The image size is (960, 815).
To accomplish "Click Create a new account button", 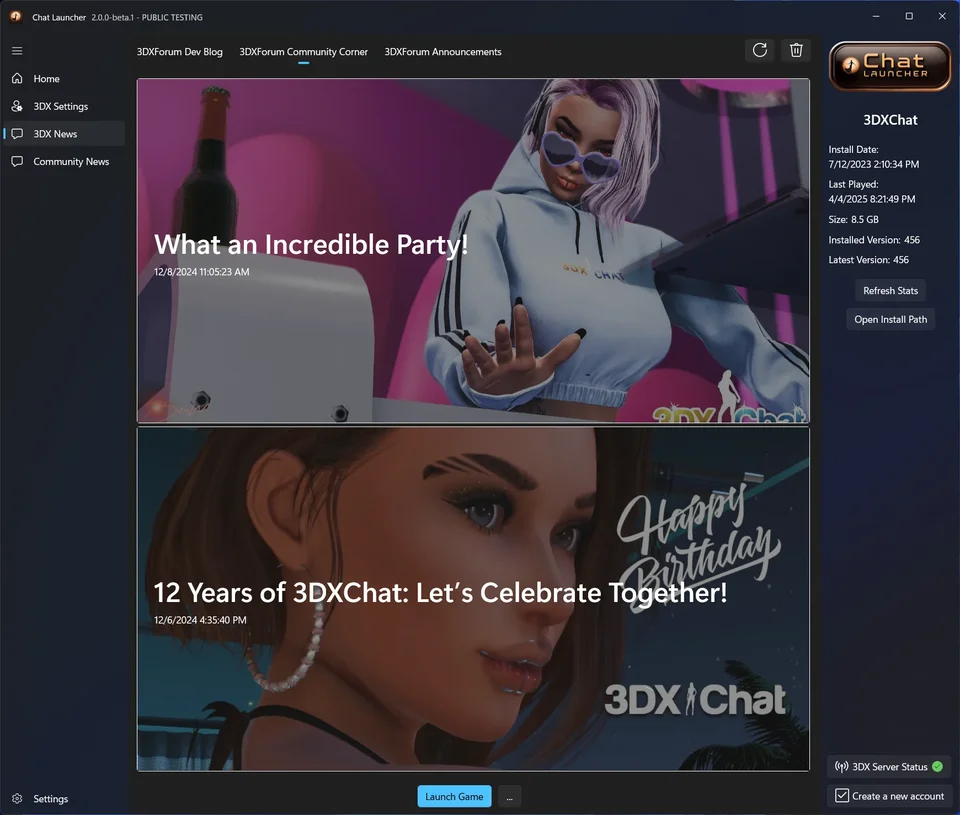I will click(890, 796).
